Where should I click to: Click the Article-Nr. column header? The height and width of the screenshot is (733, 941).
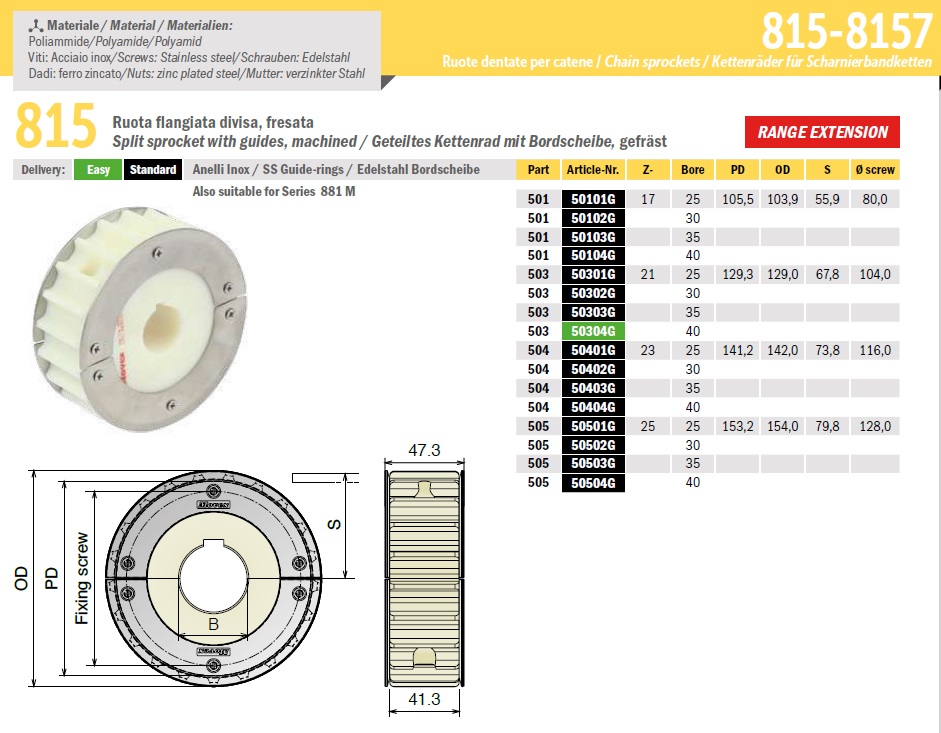point(594,170)
